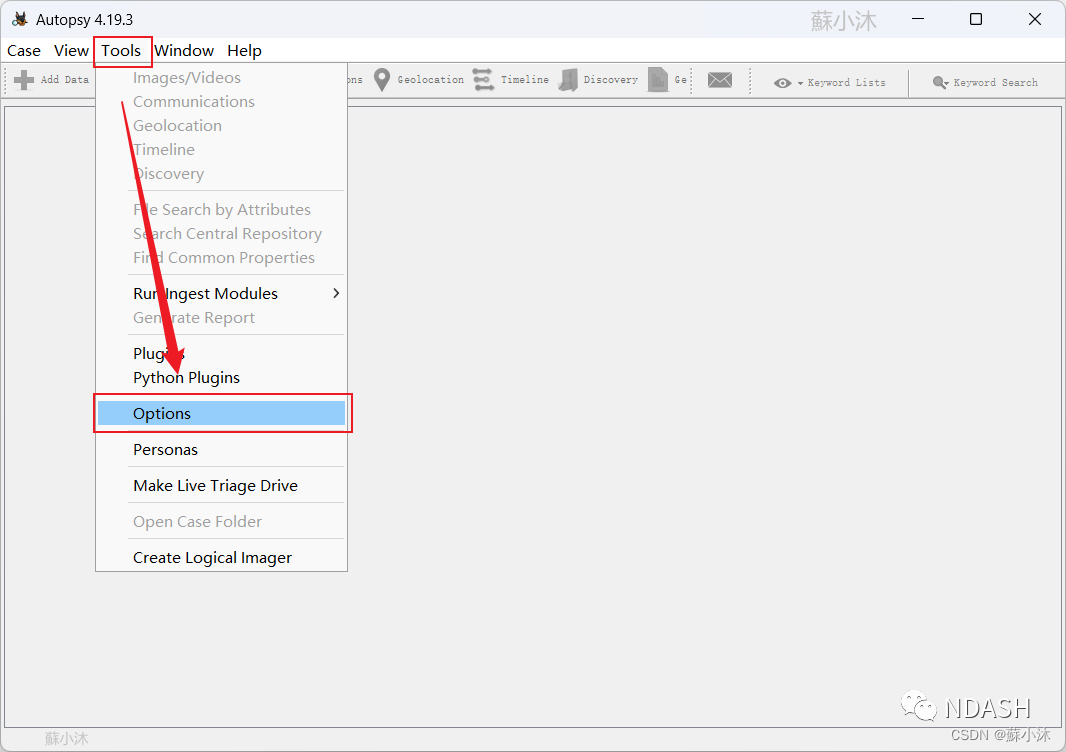Click the Keyword Search magnifier icon

tap(940, 82)
